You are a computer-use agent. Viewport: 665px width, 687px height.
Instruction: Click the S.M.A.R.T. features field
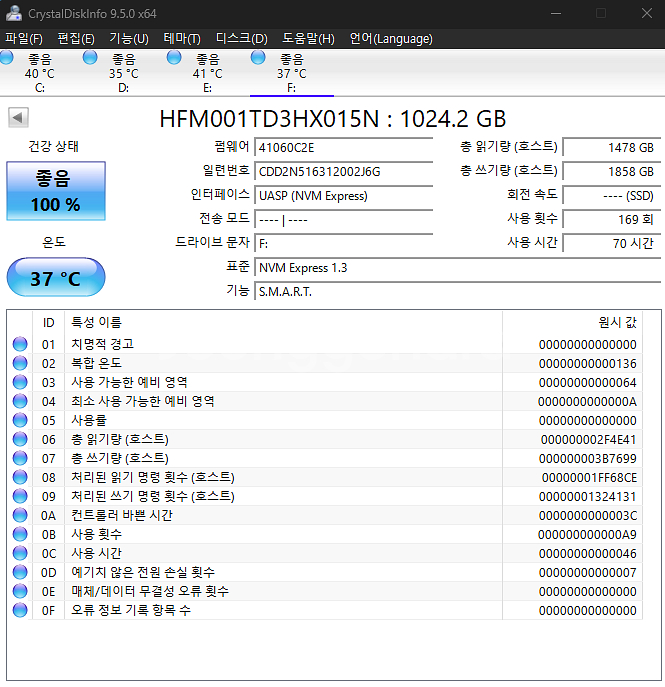pos(457,292)
